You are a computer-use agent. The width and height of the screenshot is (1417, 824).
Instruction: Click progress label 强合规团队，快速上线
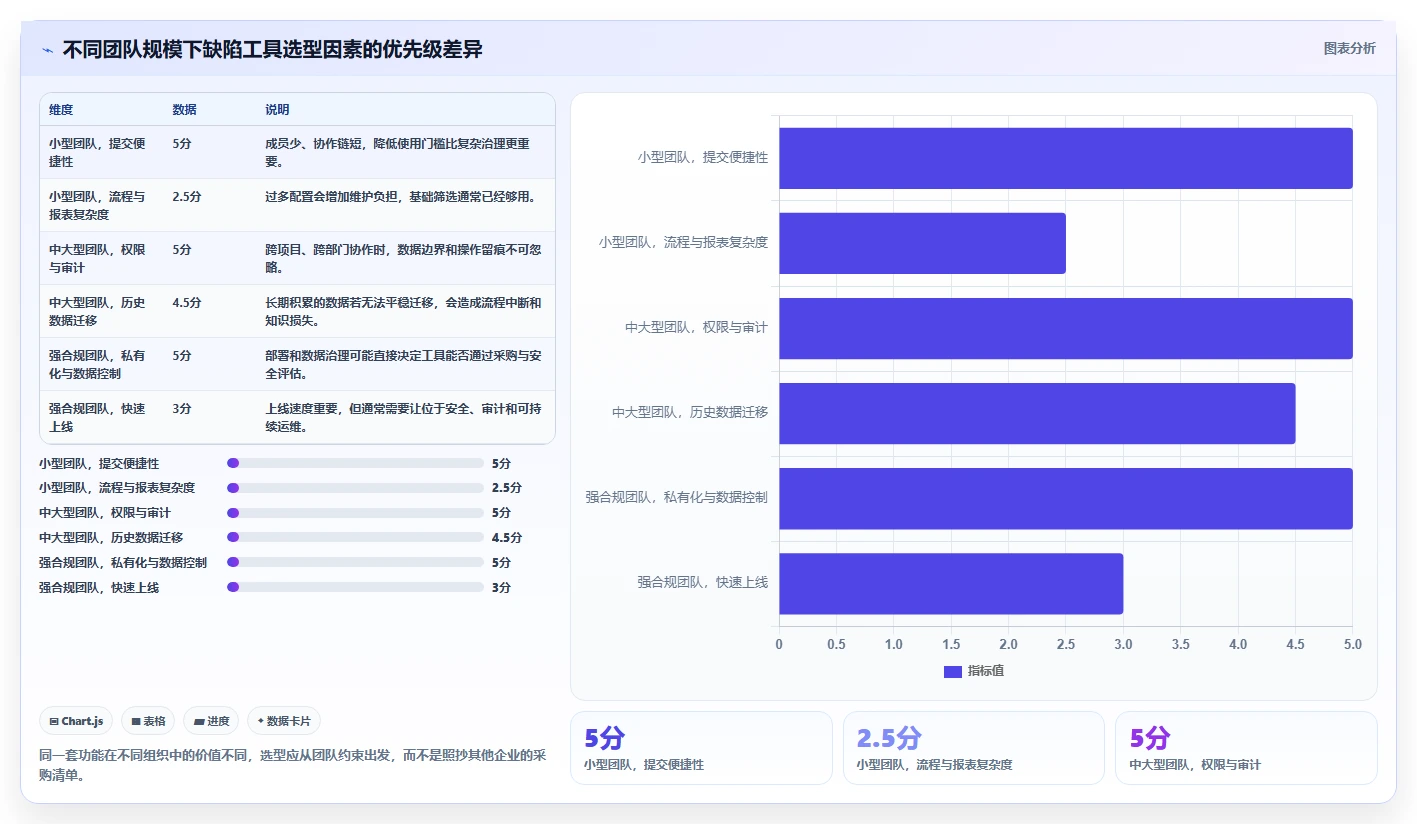pyautogui.click(x=99, y=588)
